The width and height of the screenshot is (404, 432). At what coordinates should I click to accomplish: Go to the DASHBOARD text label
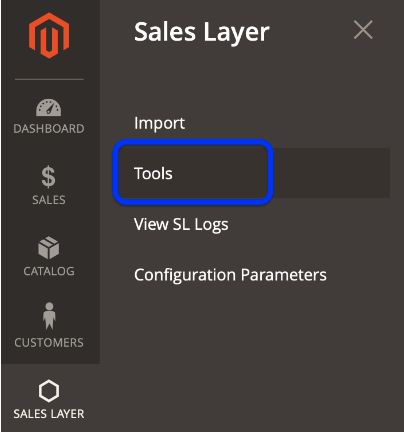pos(49,129)
